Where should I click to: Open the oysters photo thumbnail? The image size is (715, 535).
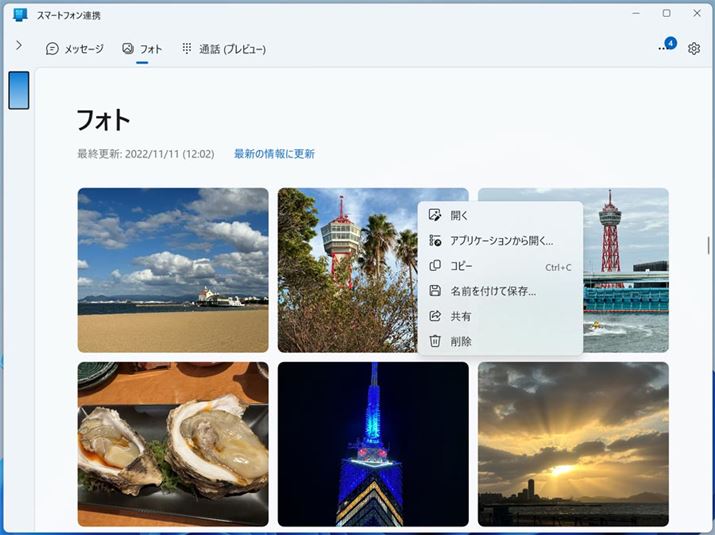(173, 444)
